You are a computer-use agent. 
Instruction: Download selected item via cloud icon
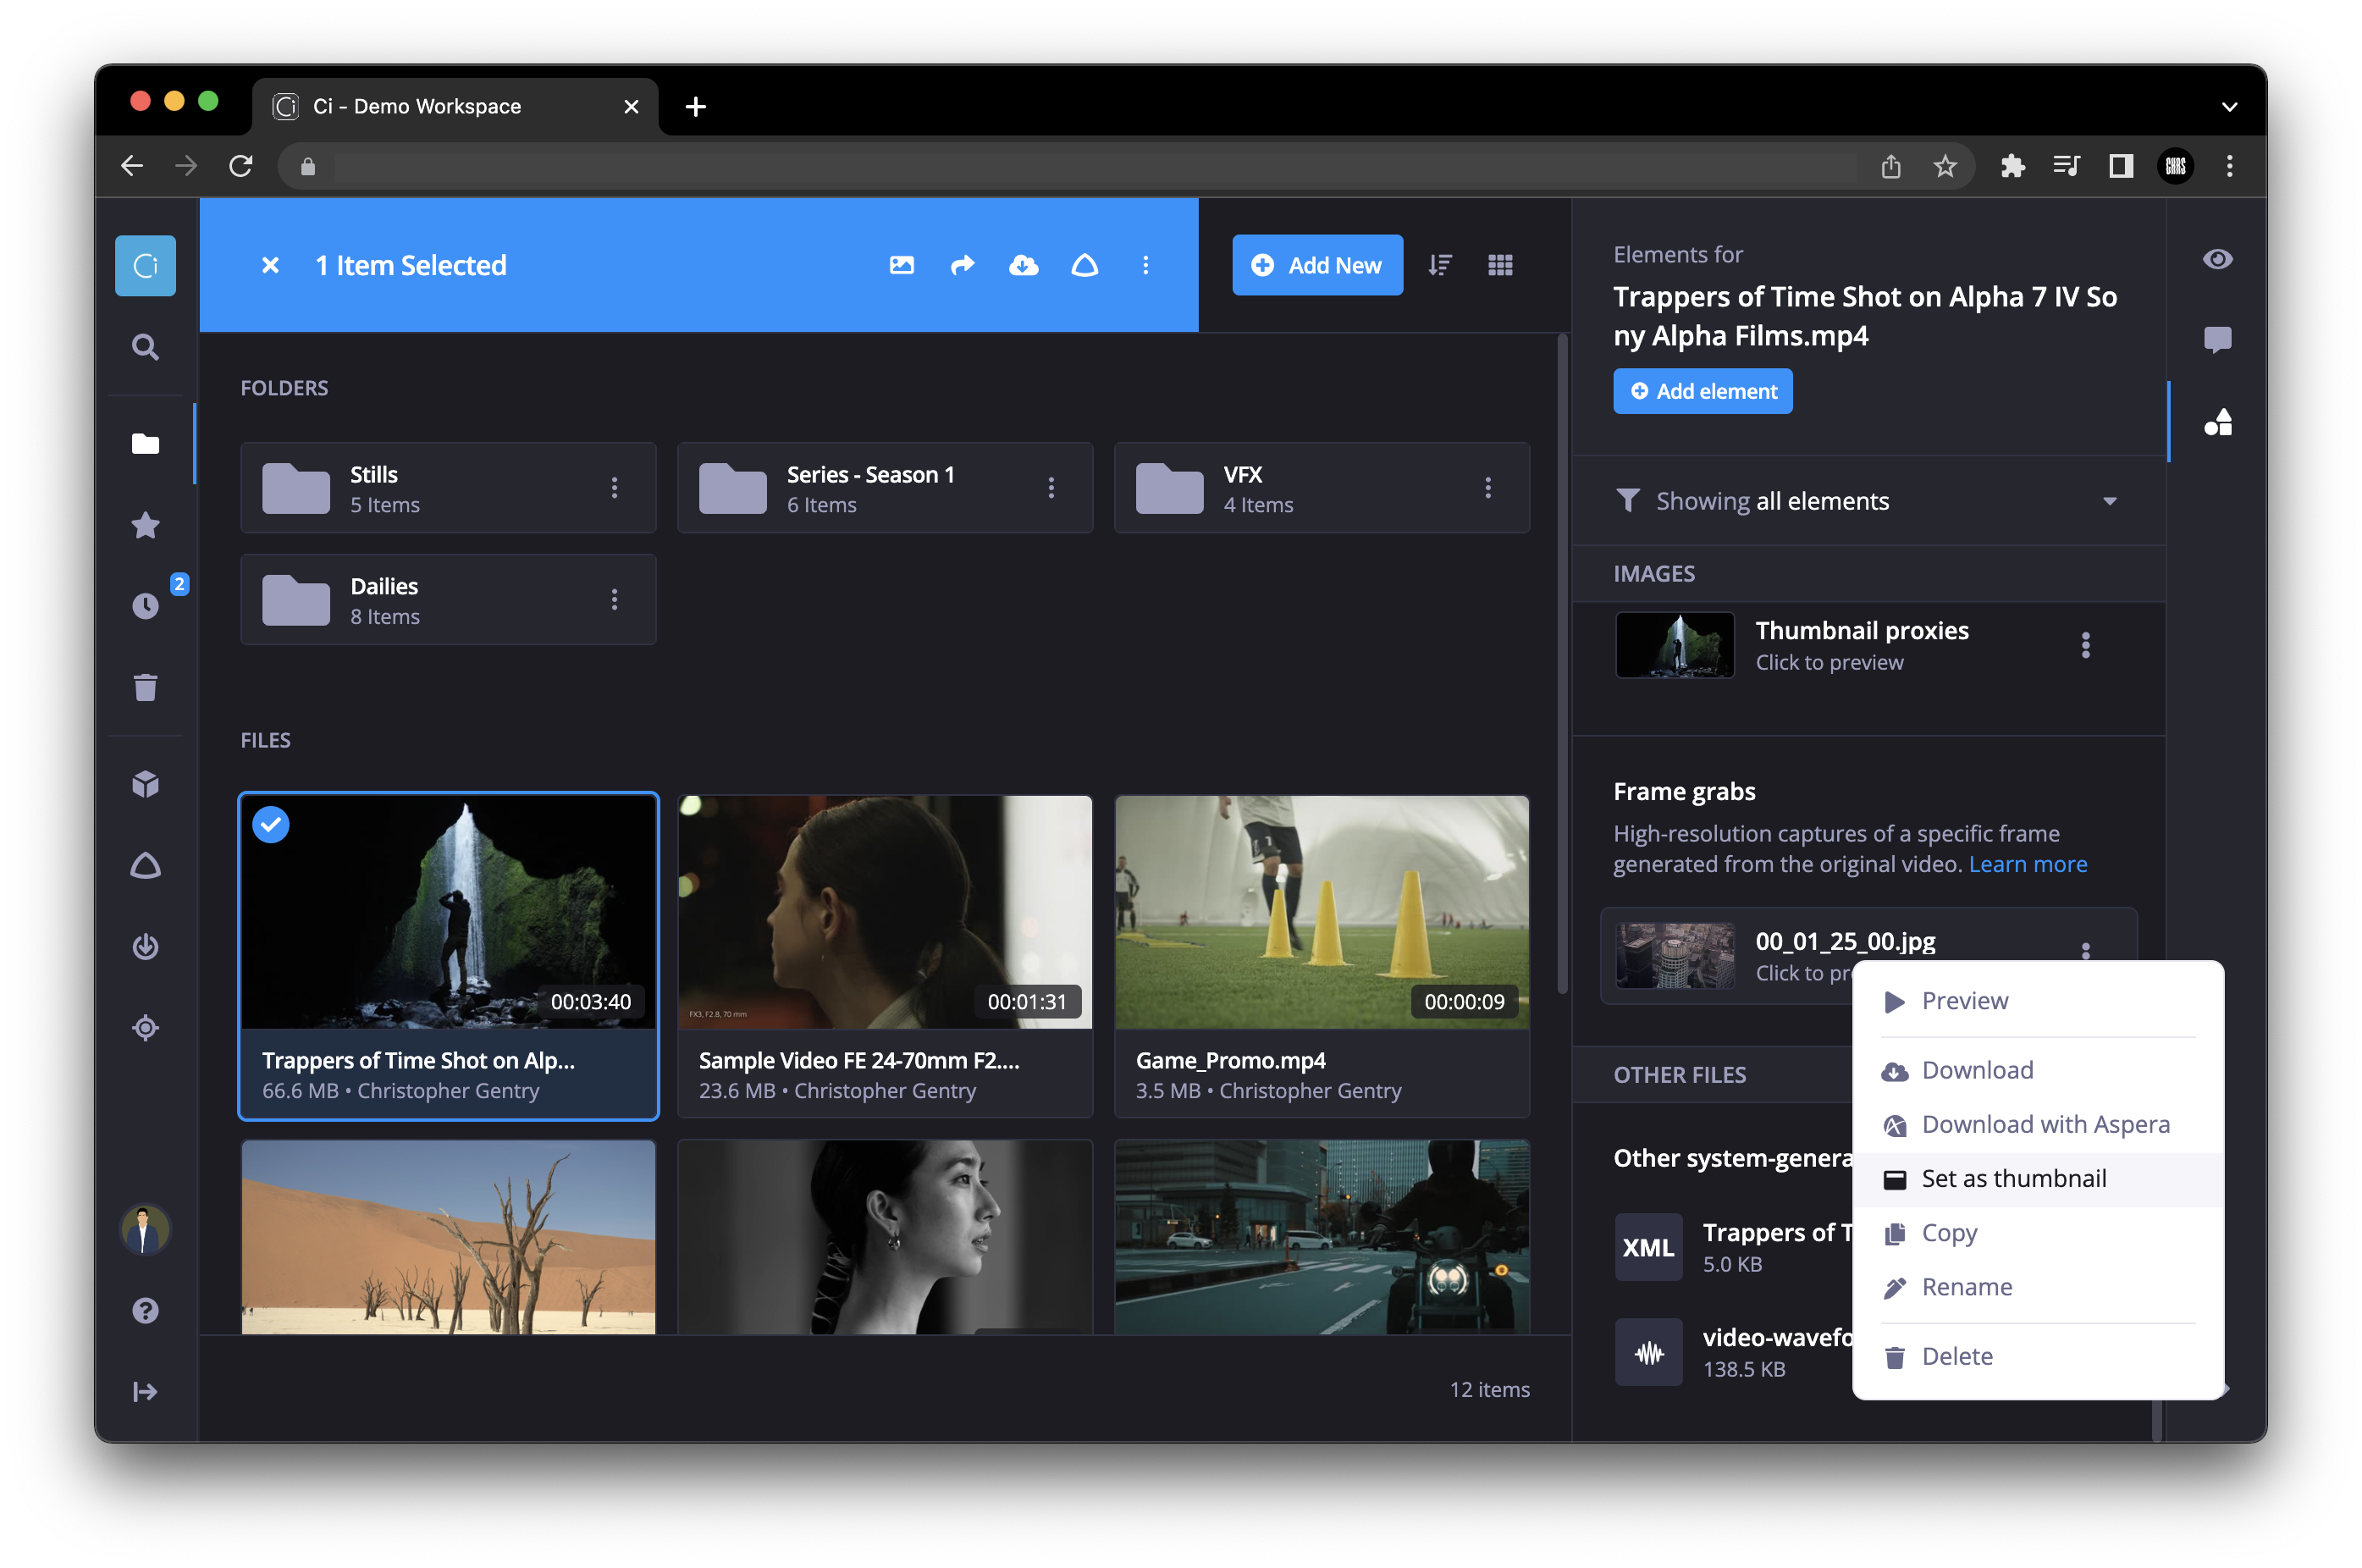pos(1023,265)
